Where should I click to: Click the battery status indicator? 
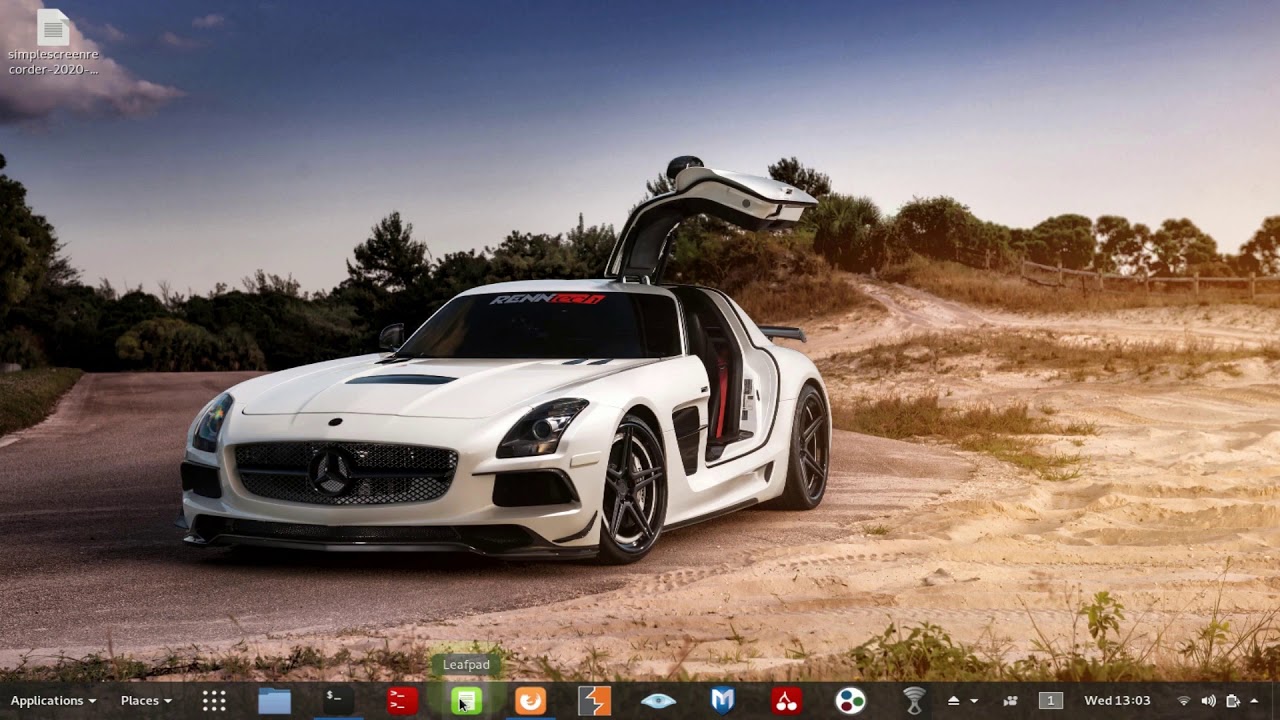(x=1233, y=701)
